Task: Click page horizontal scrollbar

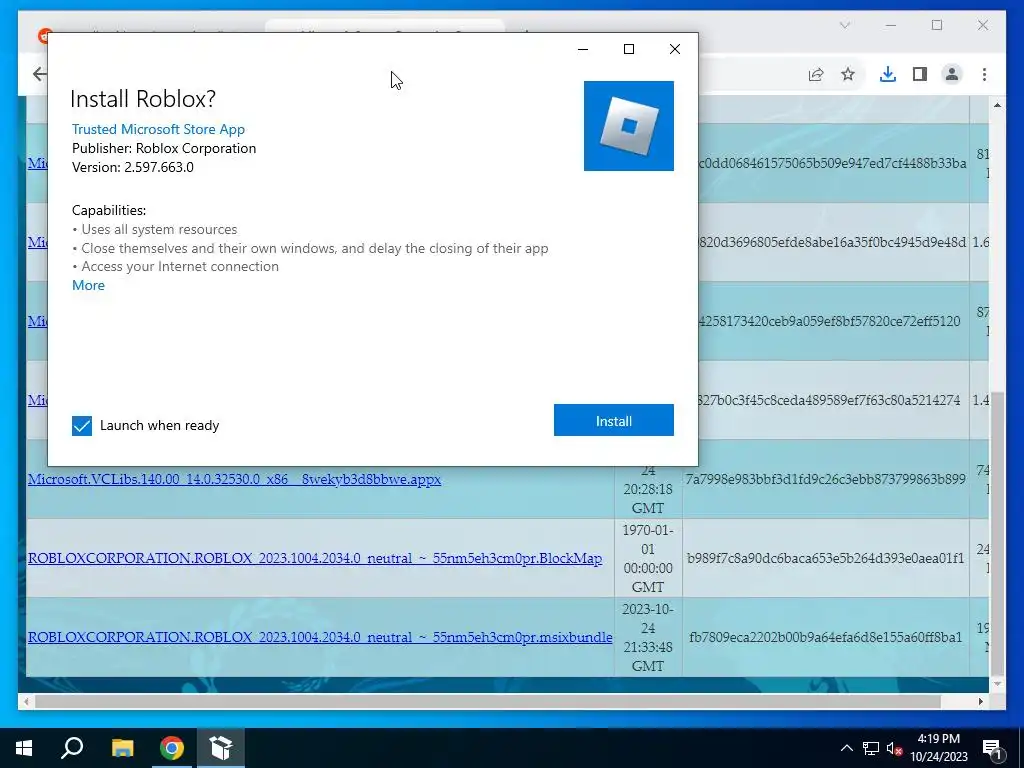Action: click(488, 701)
